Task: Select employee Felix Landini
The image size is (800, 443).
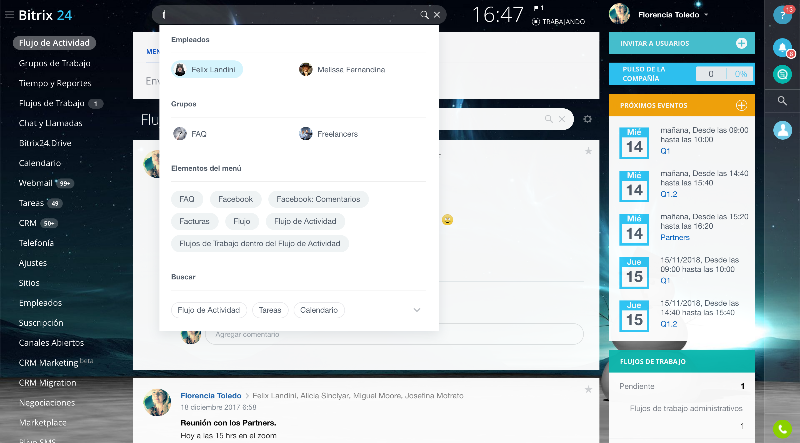Action: point(207,69)
